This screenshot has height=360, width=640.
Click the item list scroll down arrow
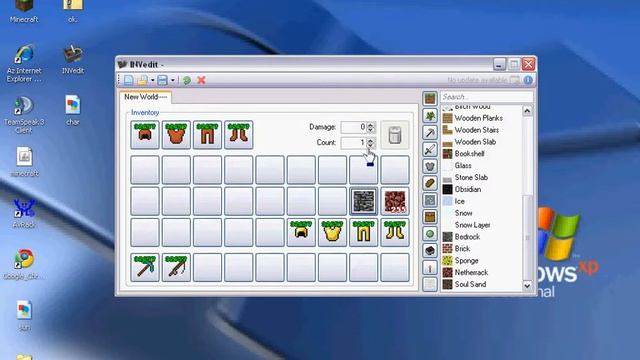527,286
